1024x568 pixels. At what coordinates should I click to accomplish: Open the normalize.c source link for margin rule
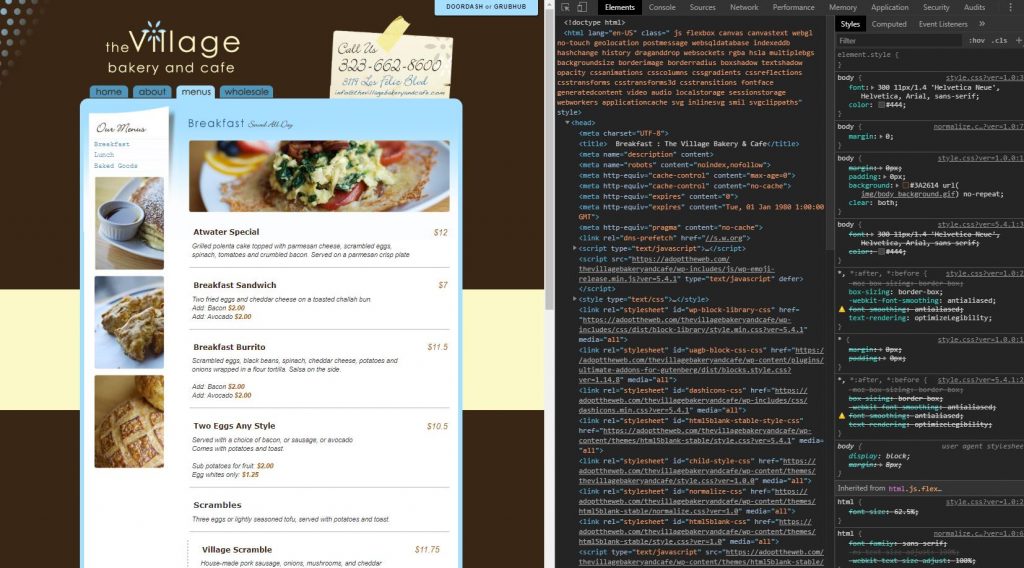[x=978, y=126]
